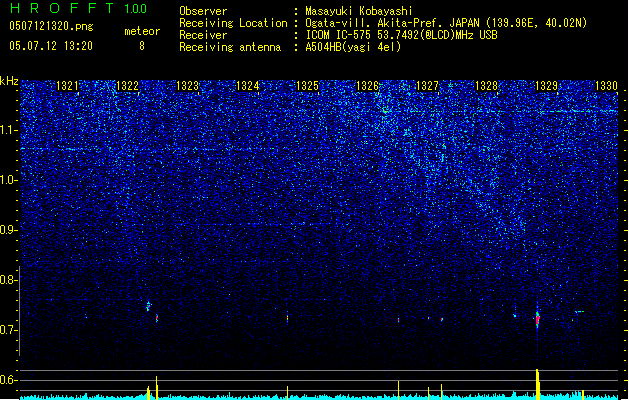629x400 pixels.
Task: Click the 1322 time marker
Action: (x=127, y=86)
